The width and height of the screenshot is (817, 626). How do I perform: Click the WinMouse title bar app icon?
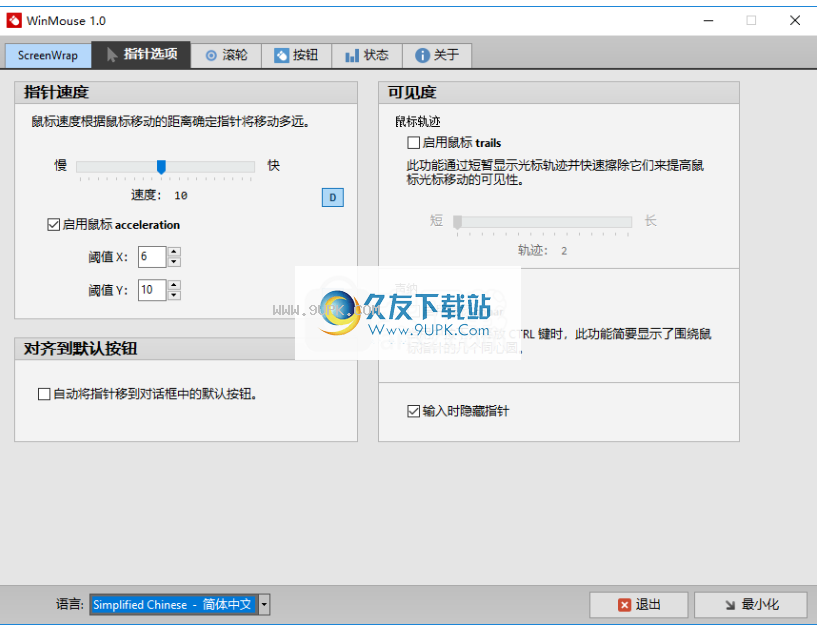[x=14, y=20]
